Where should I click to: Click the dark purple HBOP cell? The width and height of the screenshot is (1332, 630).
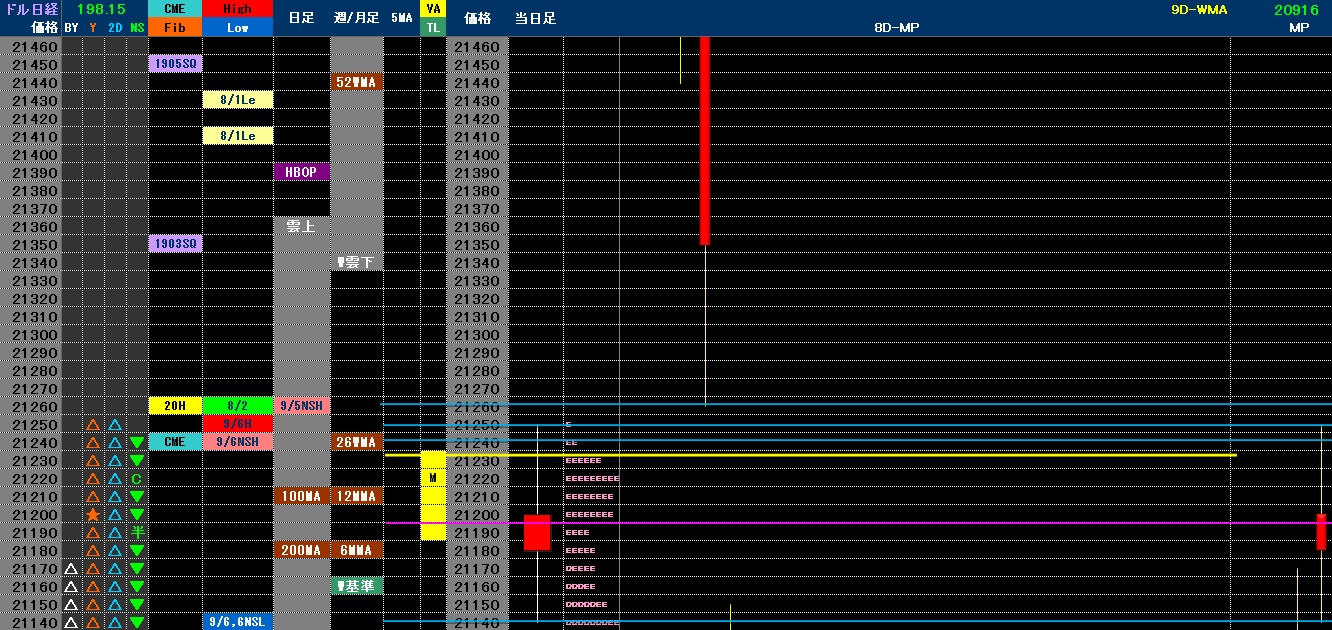[x=301, y=172]
